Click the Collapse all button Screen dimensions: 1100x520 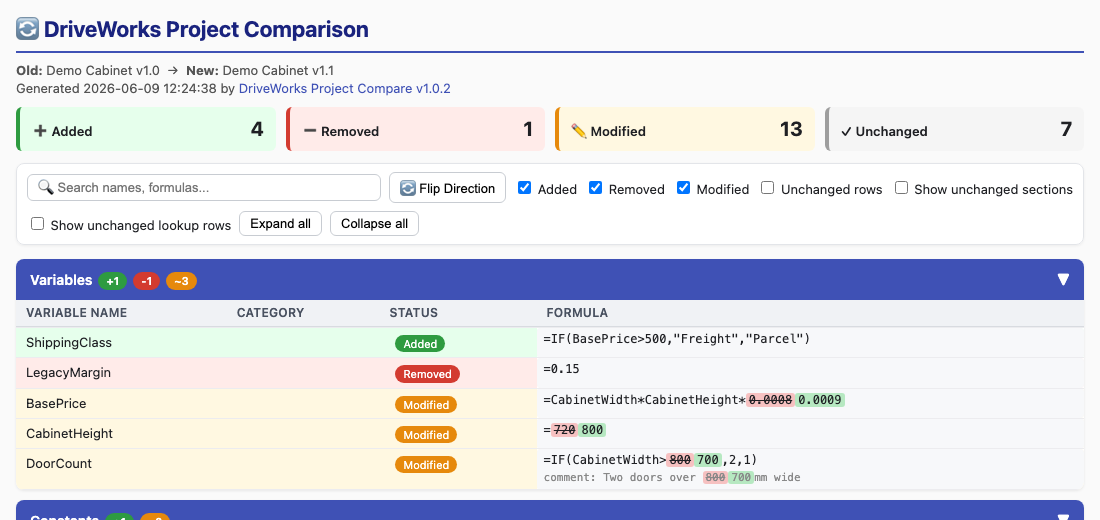(375, 224)
